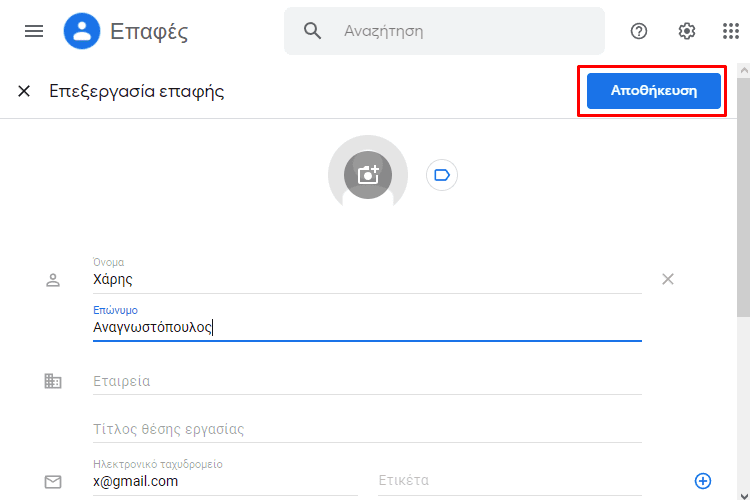The width and height of the screenshot is (750, 500).
Task: Open the help question mark icon
Action: coord(639,31)
